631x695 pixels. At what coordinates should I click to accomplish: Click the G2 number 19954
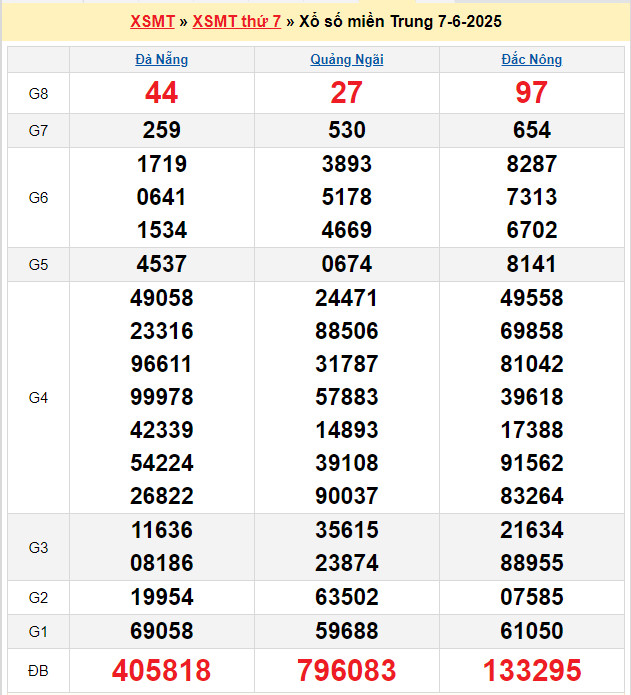coord(162,597)
